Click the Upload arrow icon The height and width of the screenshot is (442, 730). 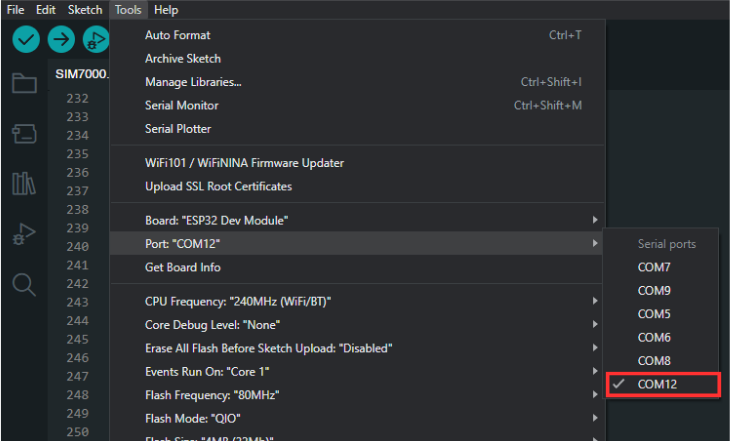click(61, 40)
